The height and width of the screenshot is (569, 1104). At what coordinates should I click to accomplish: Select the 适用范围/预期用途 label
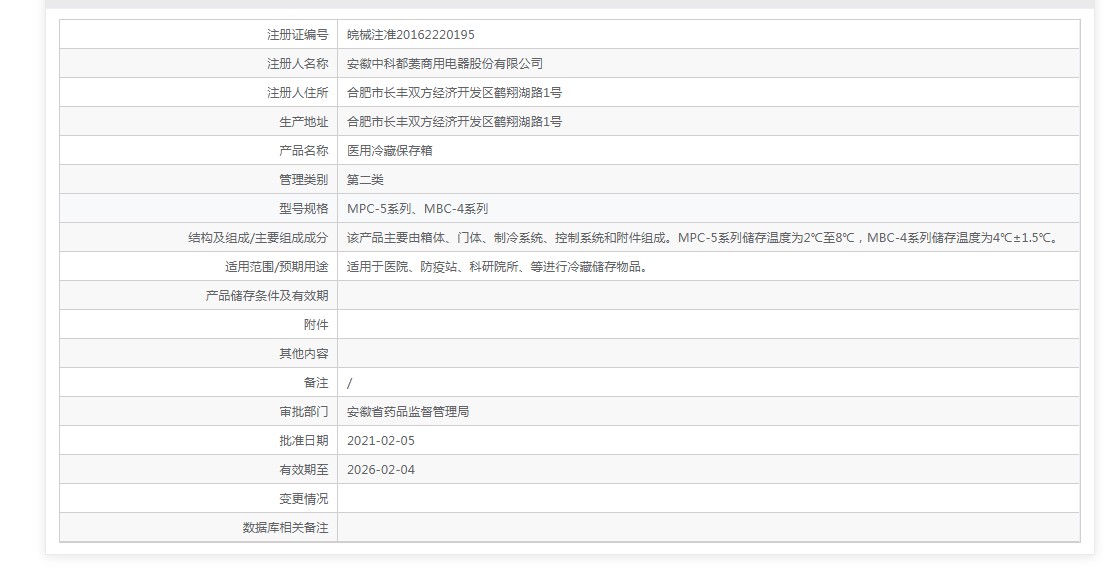tap(276, 267)
